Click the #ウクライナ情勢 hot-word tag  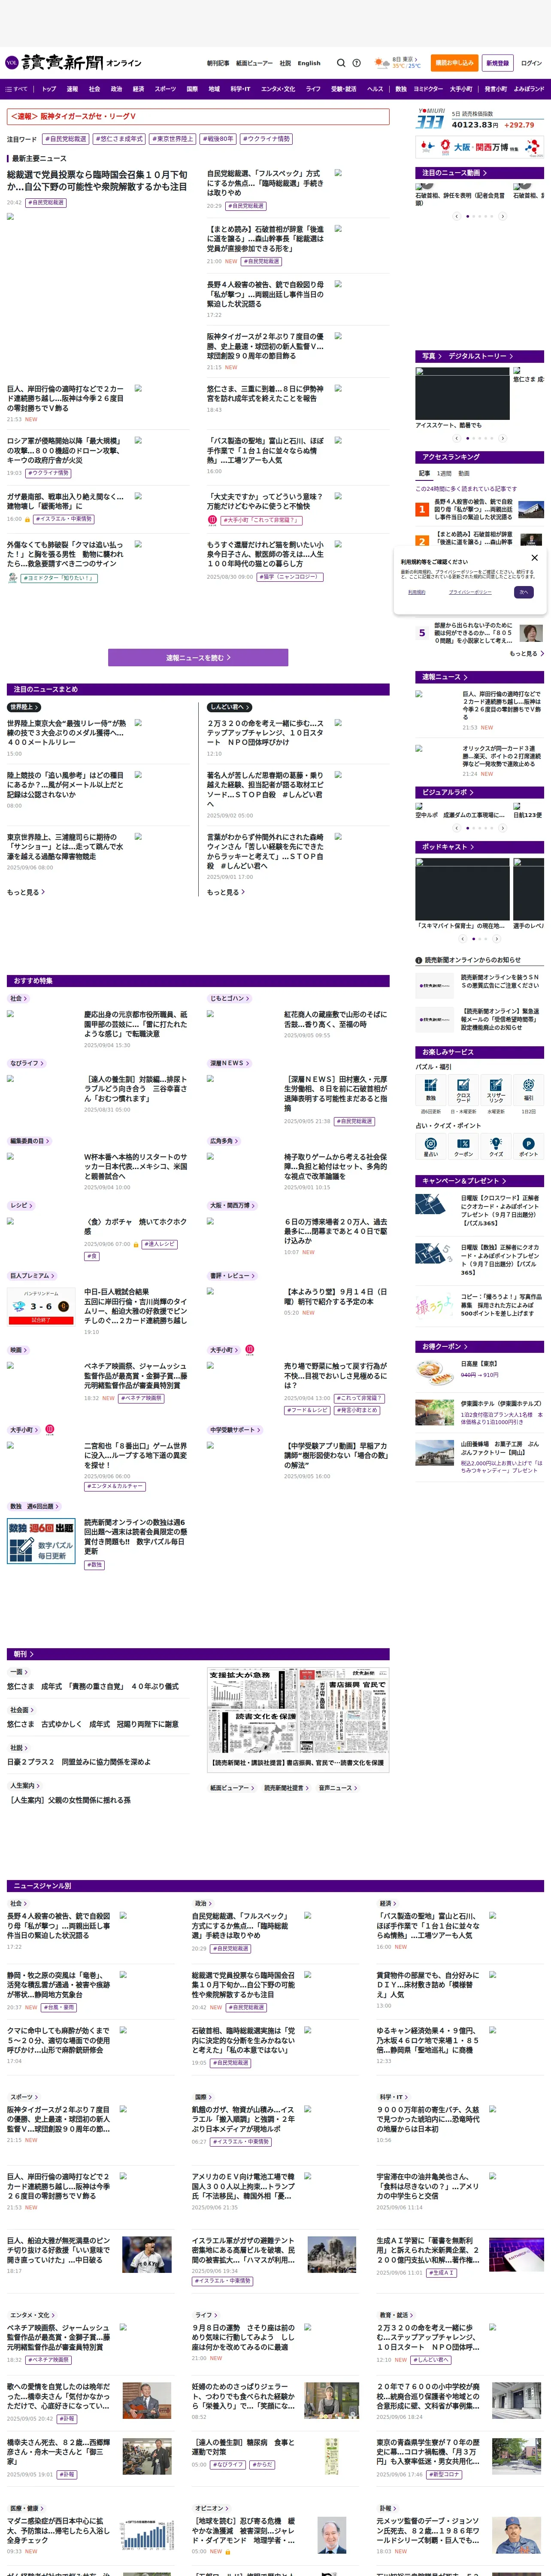[267, 139]
